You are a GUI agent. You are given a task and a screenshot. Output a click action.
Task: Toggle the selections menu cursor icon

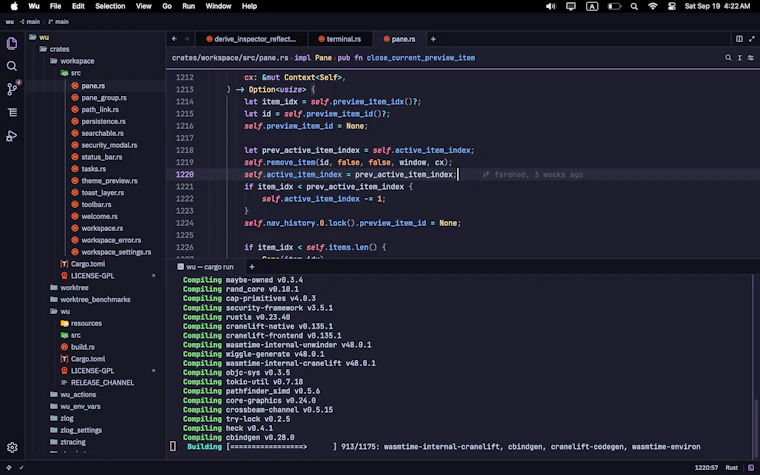coord(740,58)
